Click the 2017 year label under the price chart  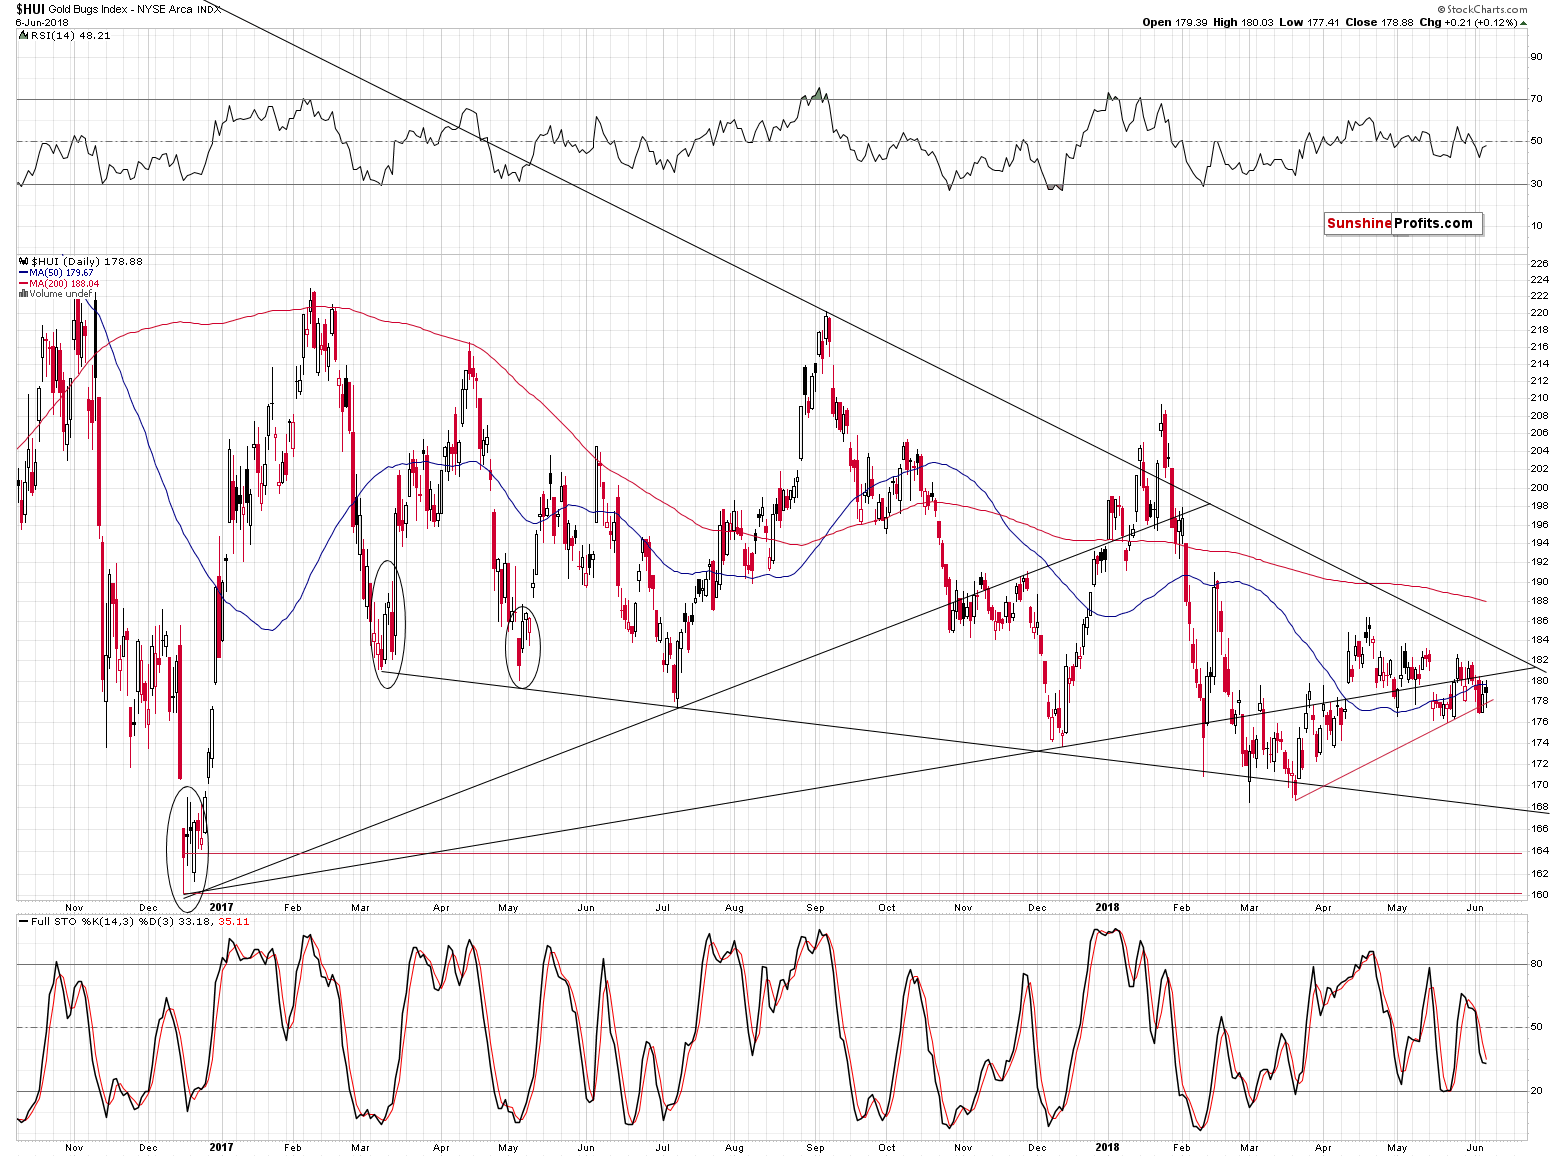point(221,908)
